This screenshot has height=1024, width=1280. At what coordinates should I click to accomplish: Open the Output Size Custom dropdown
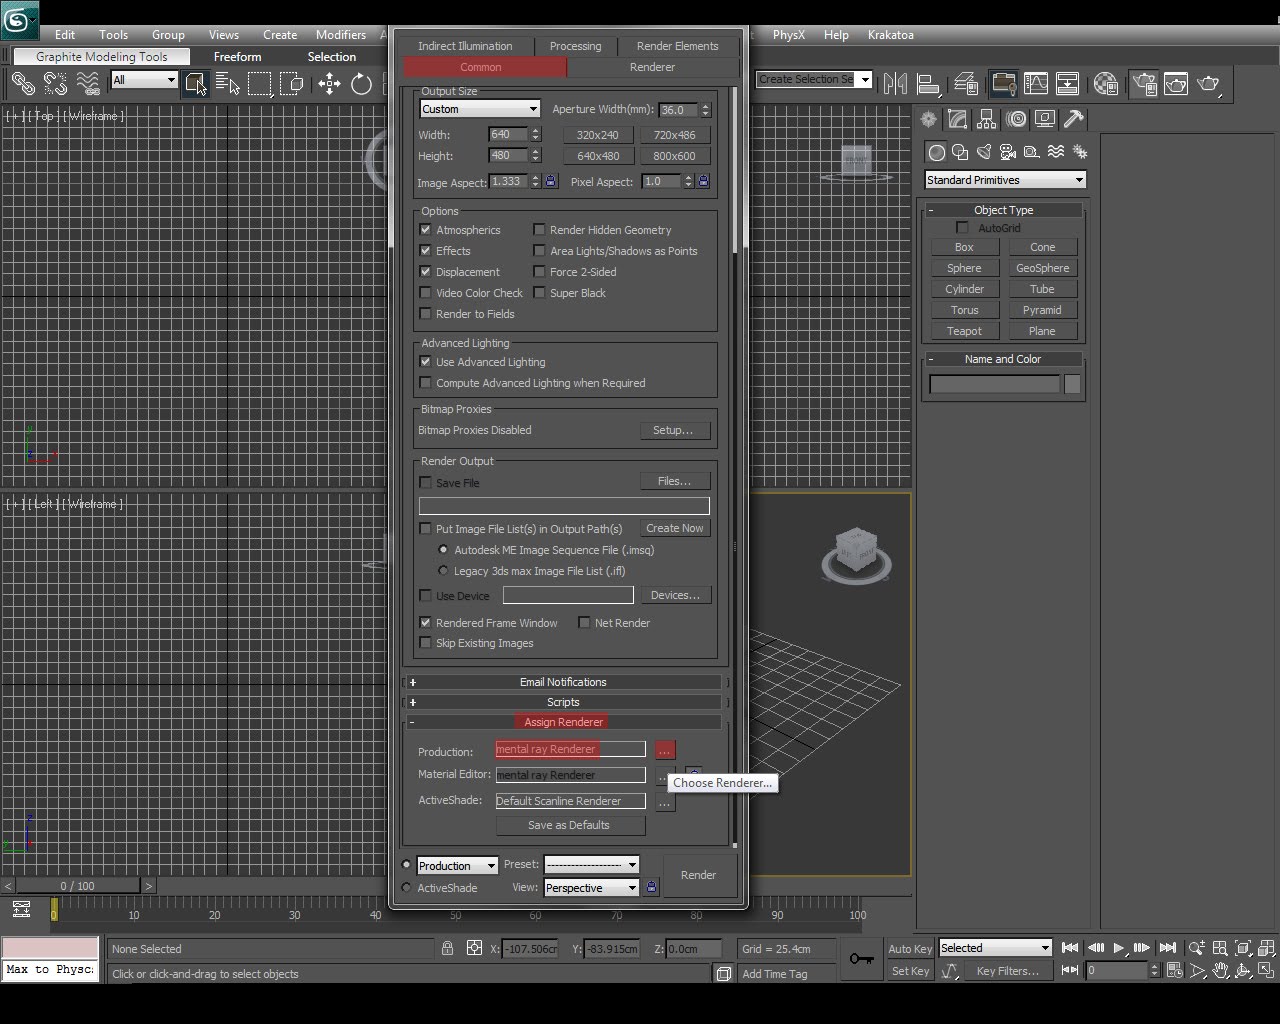(x=480, y=109)
